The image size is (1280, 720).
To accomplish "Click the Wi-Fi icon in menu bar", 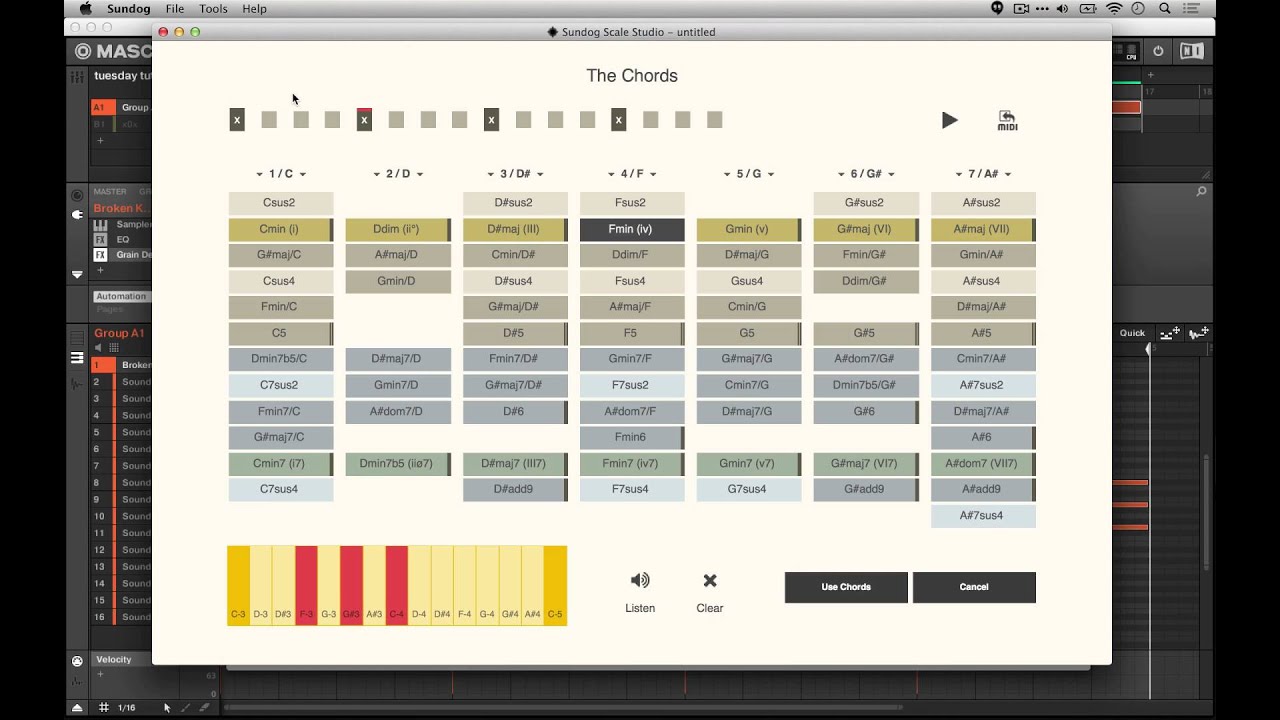I will click(1114, 8).
